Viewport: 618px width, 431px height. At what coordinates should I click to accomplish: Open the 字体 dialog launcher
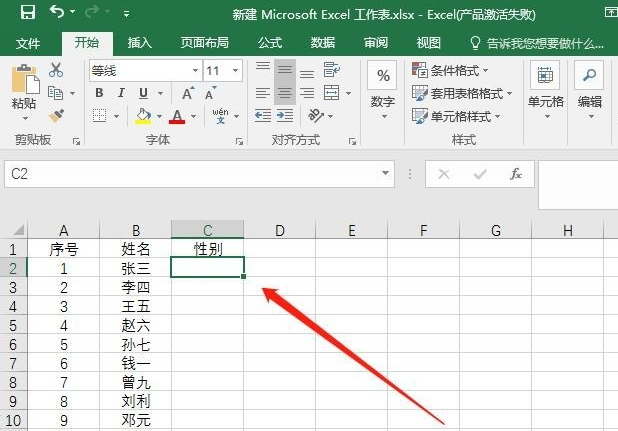click(239, 141)
